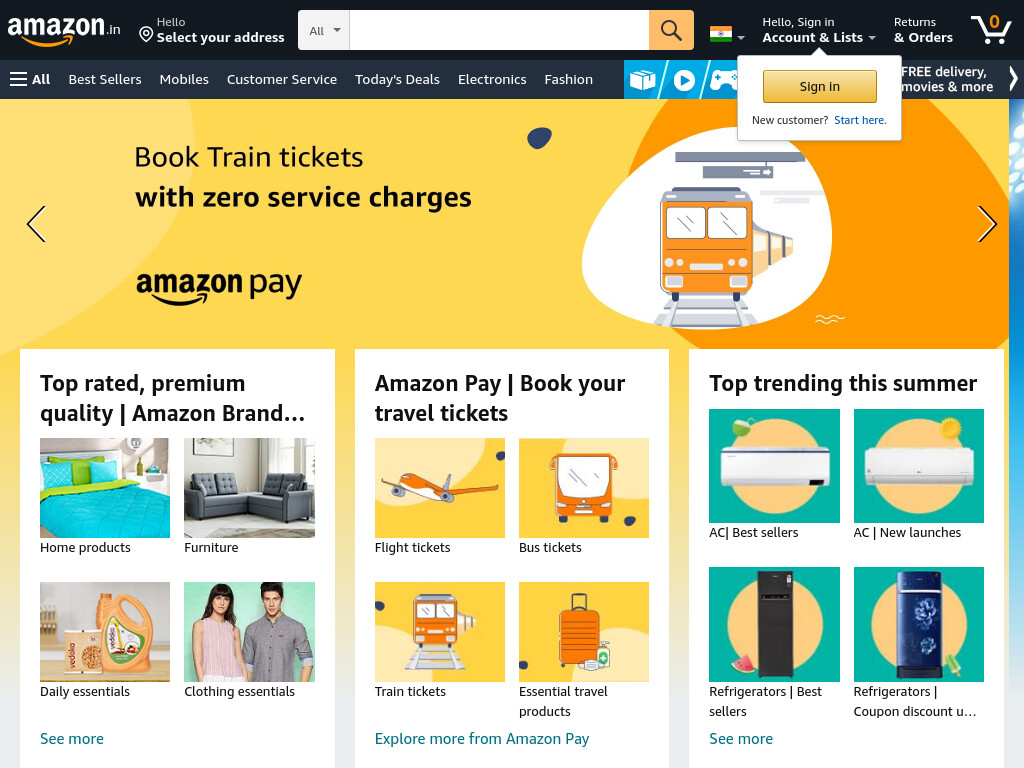1024x768 pixels.
Task: Expand the All search category dropdown
Action: (x=324, y=30)
